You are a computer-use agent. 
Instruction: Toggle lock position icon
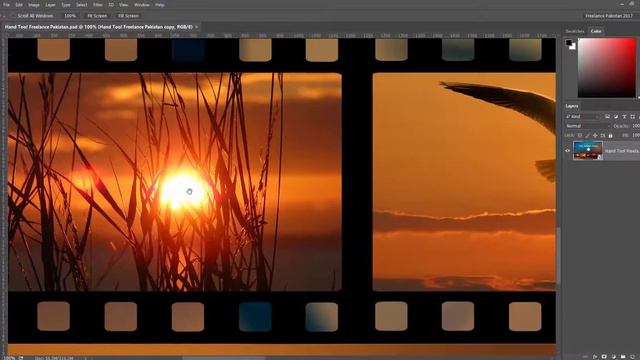click(595, 136)
